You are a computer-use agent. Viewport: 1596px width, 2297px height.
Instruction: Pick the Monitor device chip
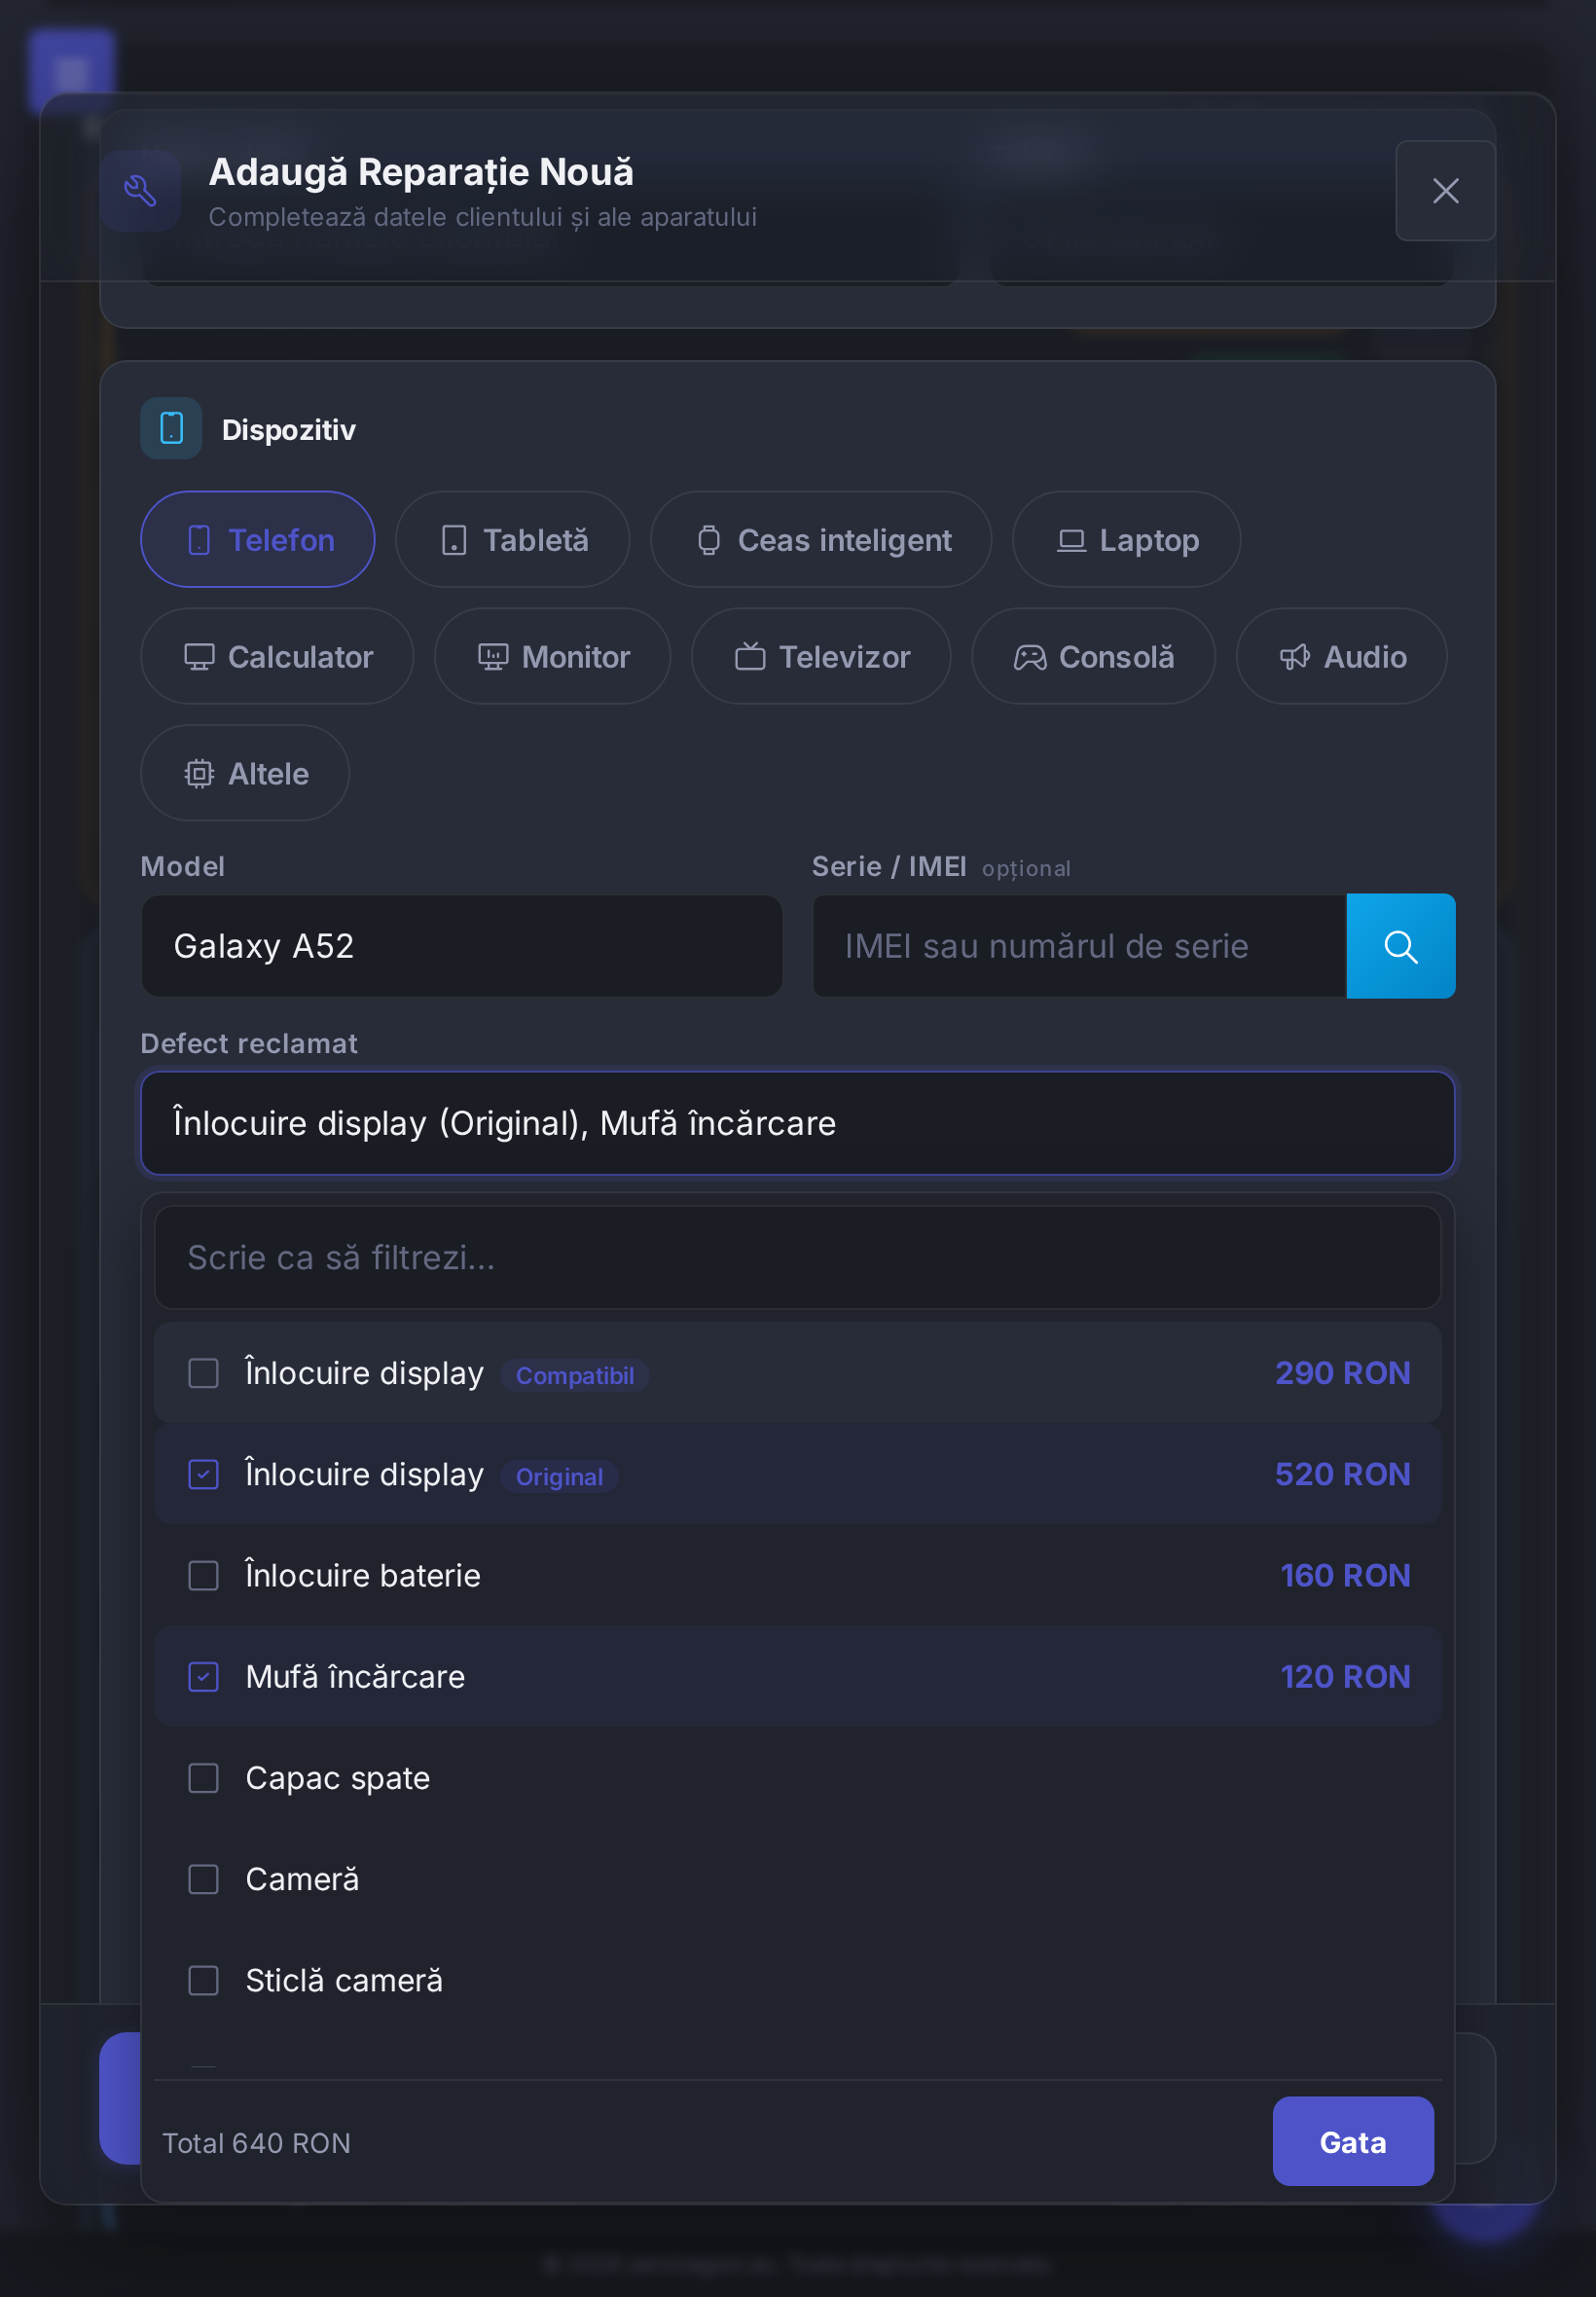(x=552, y=657)
